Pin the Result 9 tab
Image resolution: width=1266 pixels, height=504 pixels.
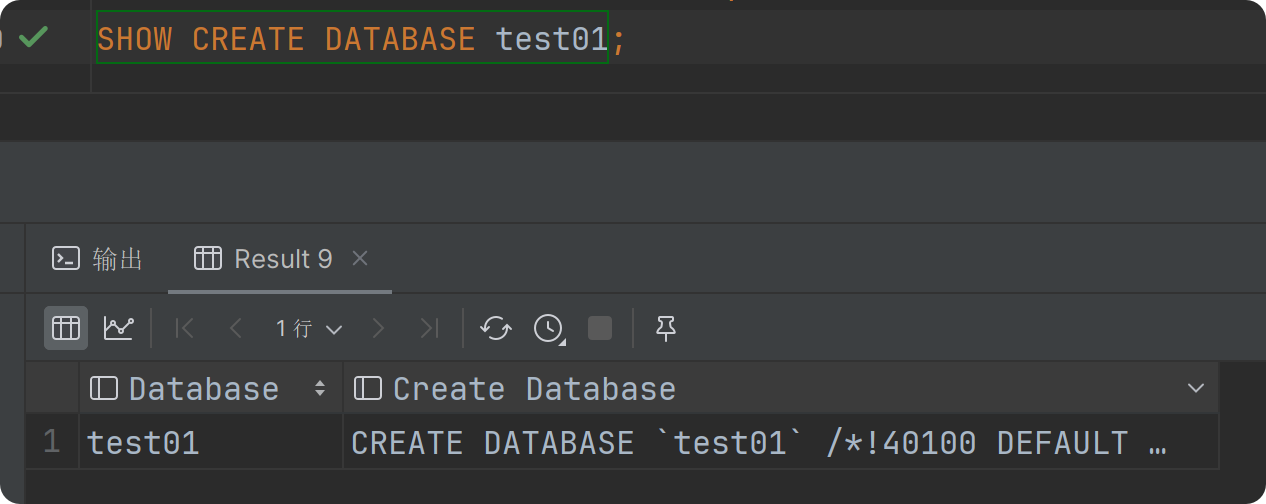(666, 328)
